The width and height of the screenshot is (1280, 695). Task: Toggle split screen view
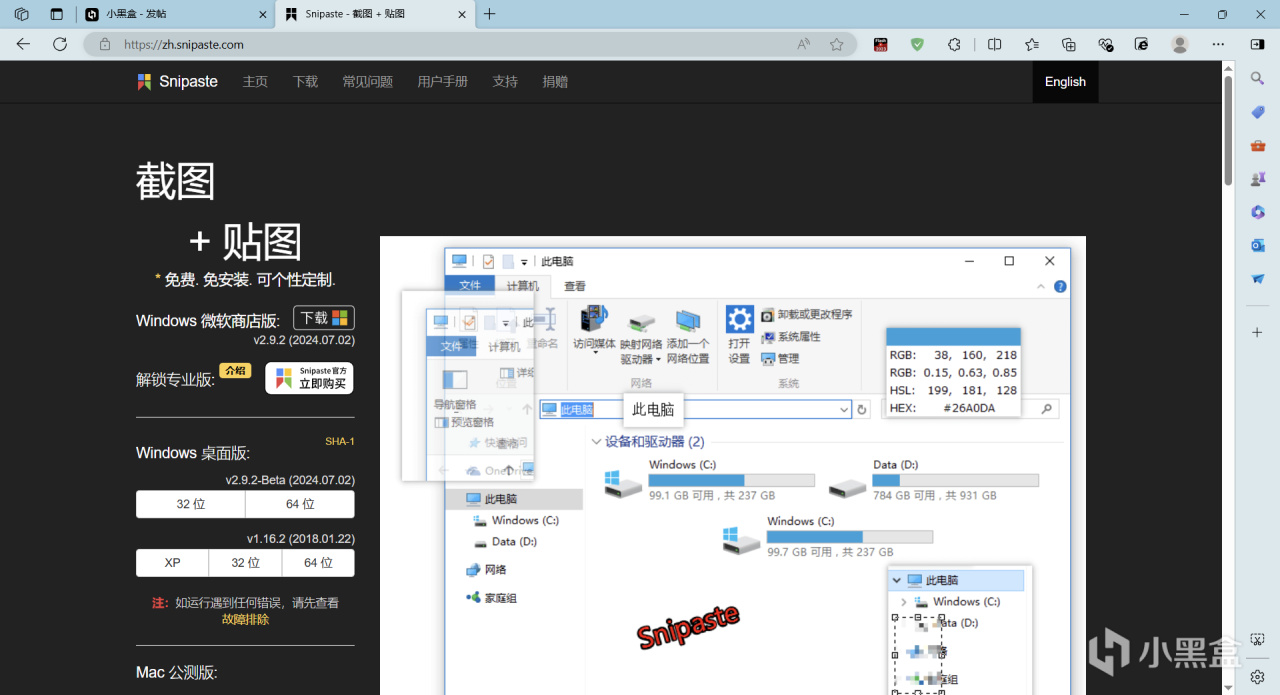click(994, 44)
